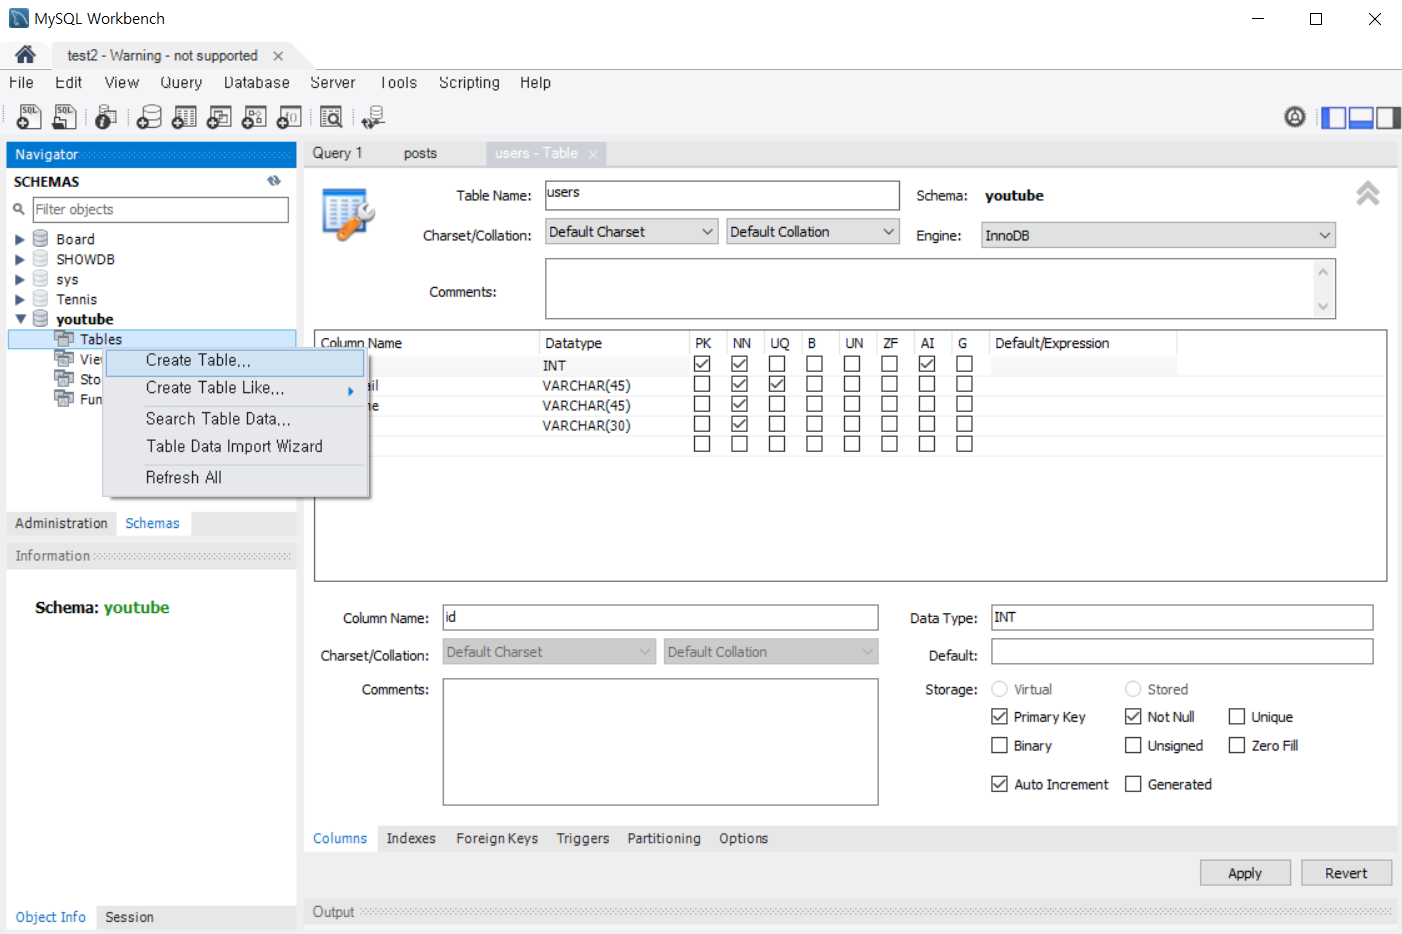Switch to the Administration navigator tab

61,523
